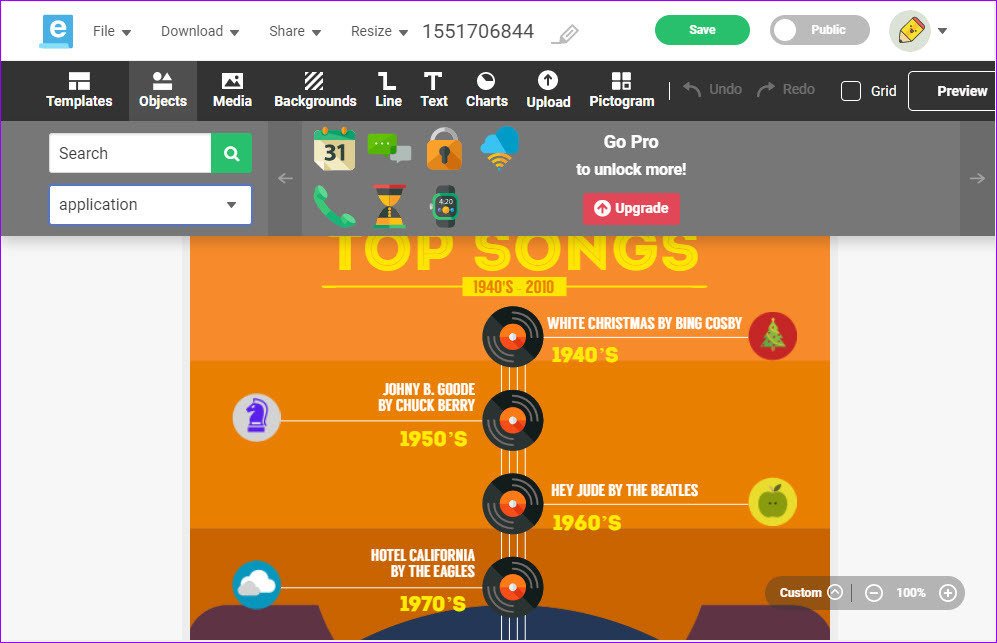Screen dimensions: 997x643
Task: Open the user avatar dropdown arrow
Action: coord(942,31)
